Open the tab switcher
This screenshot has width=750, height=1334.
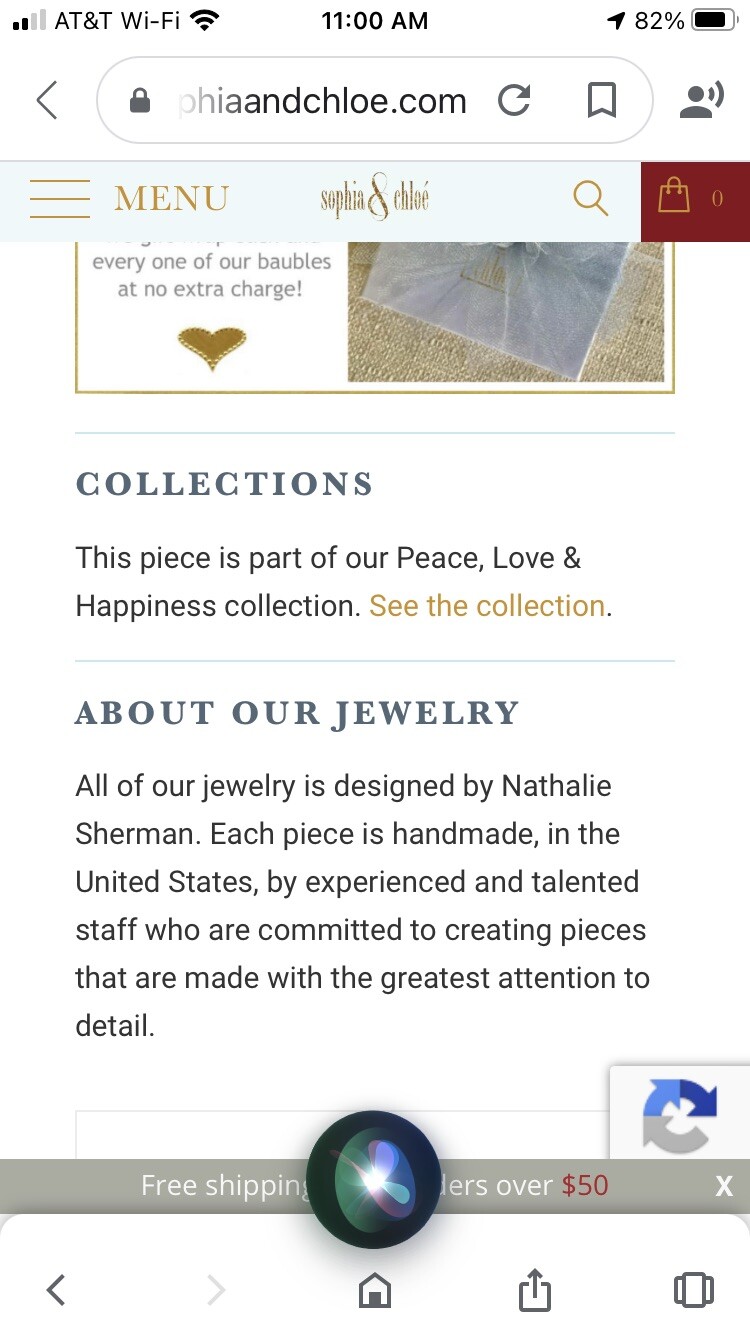point(693,1289)
